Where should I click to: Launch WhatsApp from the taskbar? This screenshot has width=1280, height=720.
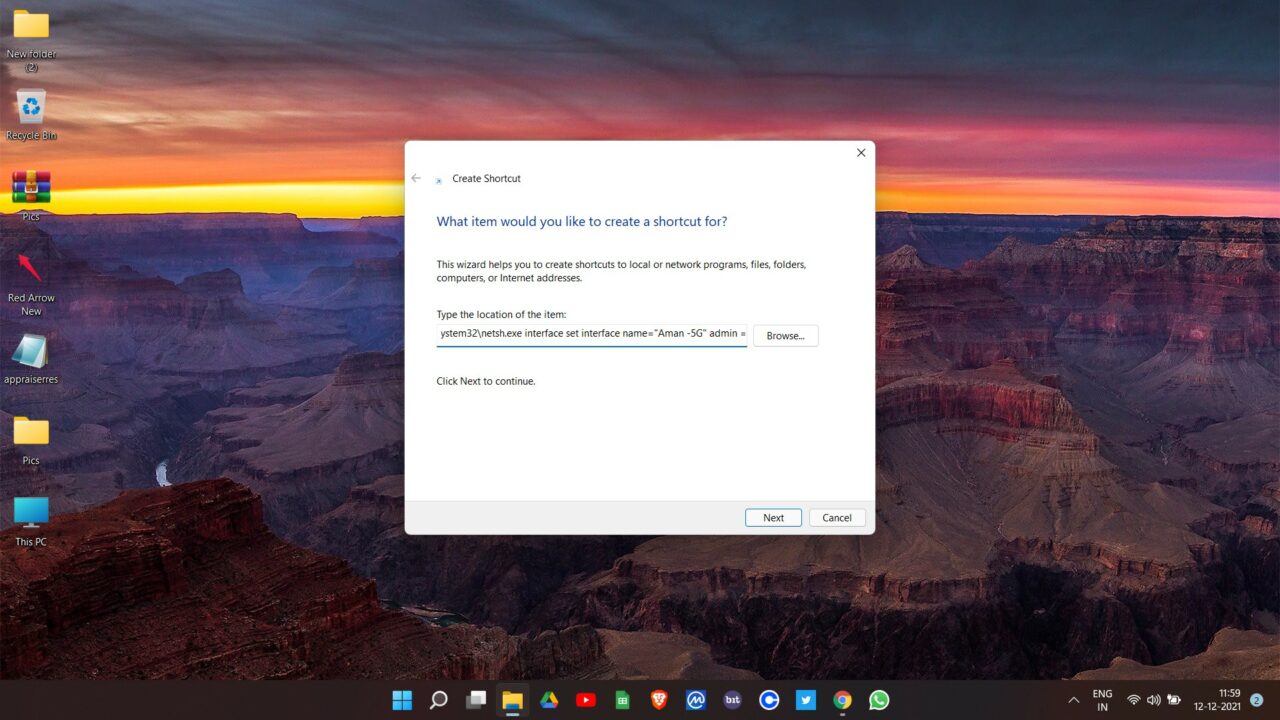[879, 700]
